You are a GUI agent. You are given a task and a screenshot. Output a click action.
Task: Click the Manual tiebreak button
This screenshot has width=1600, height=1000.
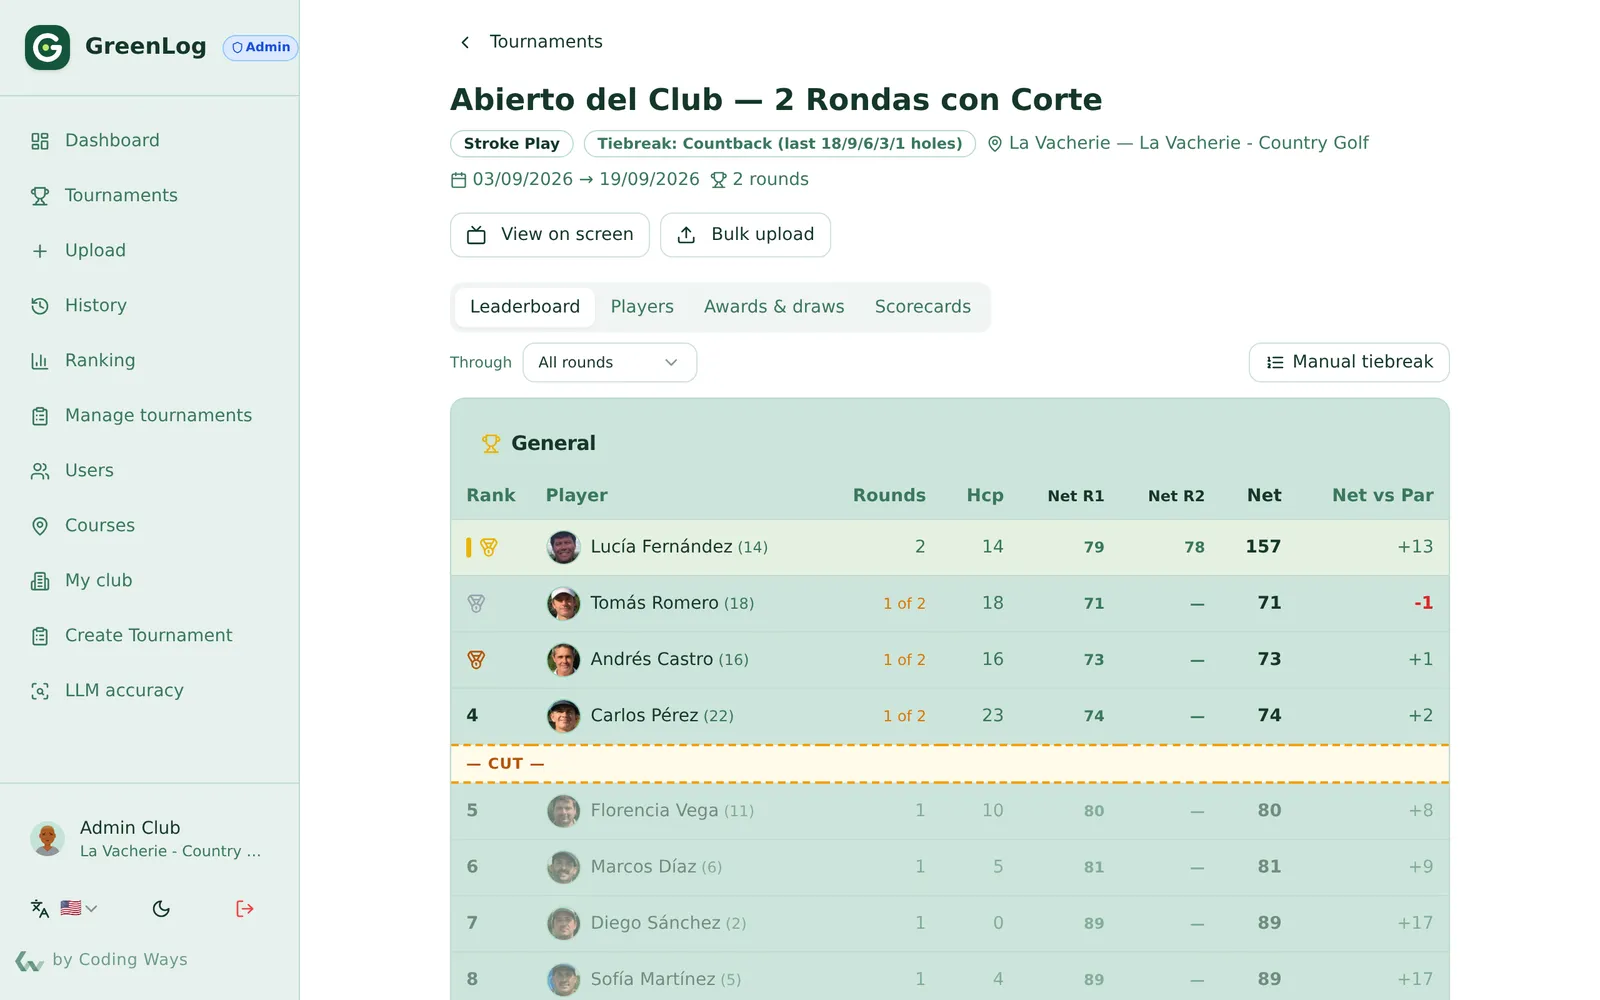[1349, 362]
